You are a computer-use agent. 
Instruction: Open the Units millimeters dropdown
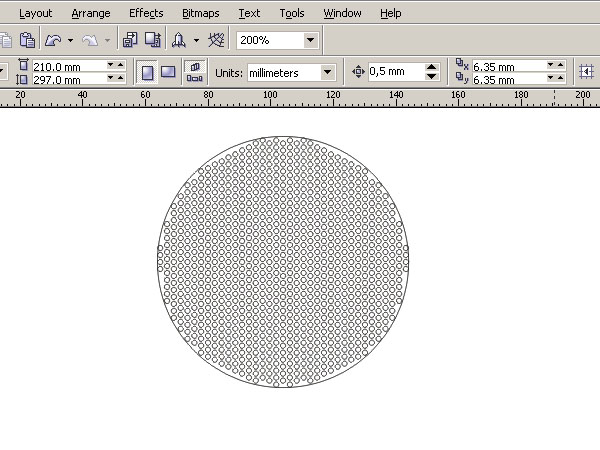coord(328,72)
